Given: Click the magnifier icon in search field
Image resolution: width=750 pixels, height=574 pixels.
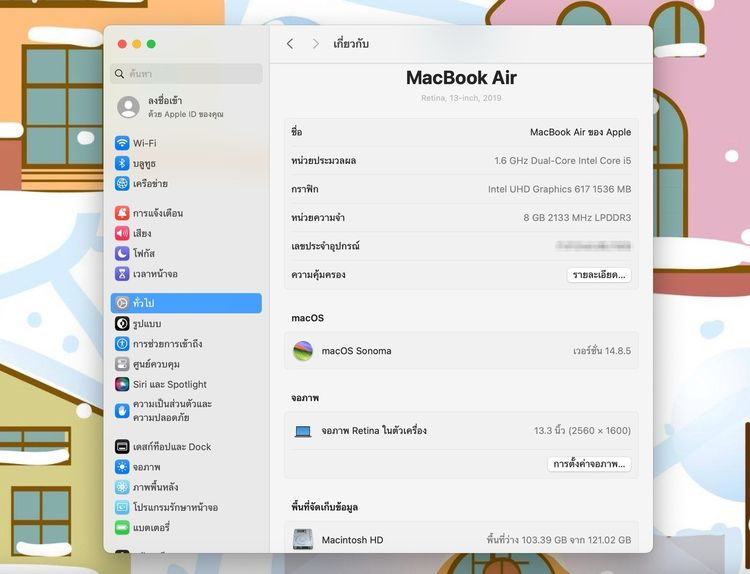Looking at the screenshot, I should point(120,74).
